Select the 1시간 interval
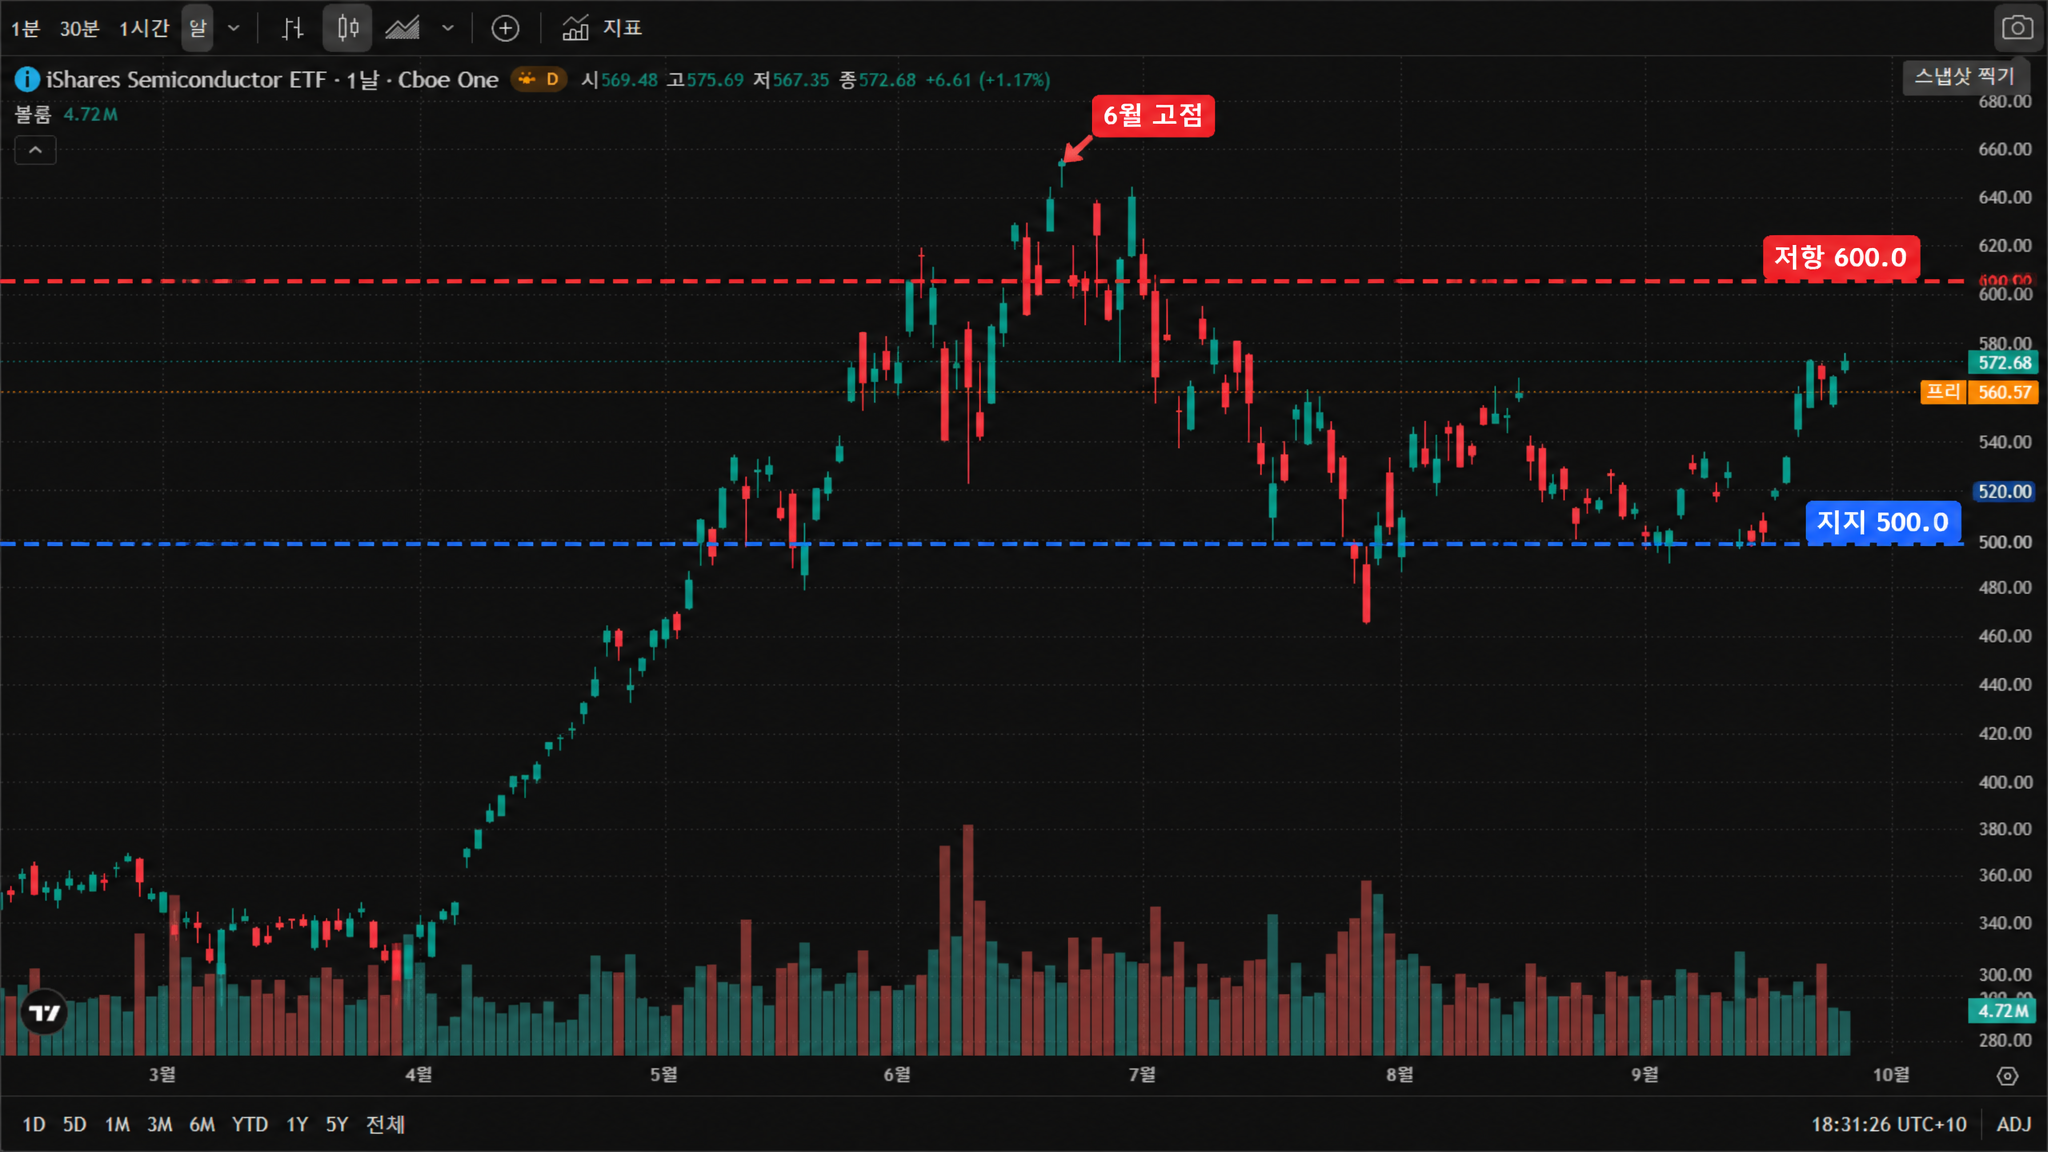This screenshot has height=1152, width=2048. click(144, 28)
